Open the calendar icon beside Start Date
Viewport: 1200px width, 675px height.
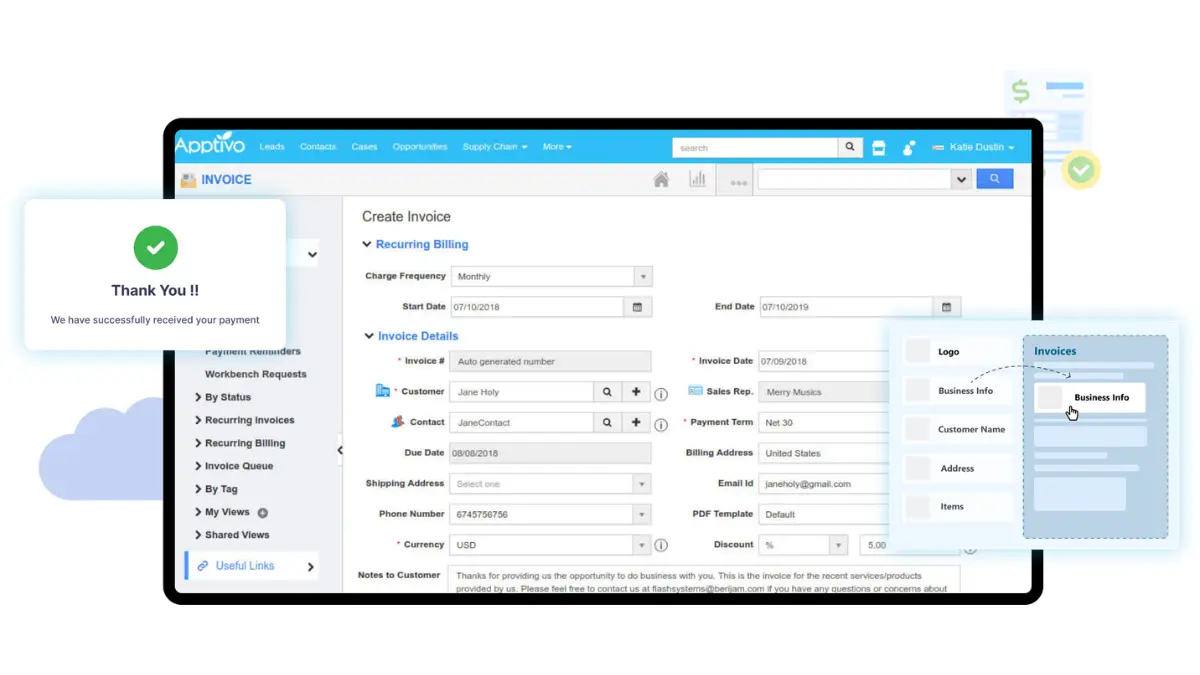pos(638,307)
